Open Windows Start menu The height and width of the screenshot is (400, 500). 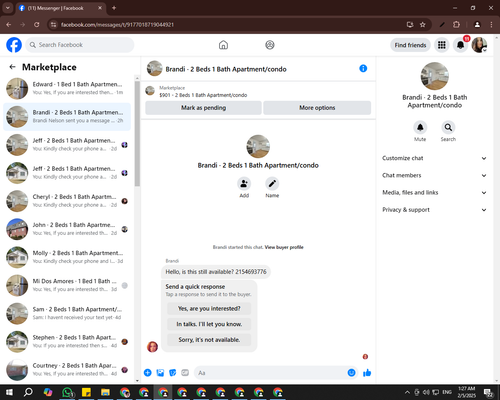[x=9, y=392]
